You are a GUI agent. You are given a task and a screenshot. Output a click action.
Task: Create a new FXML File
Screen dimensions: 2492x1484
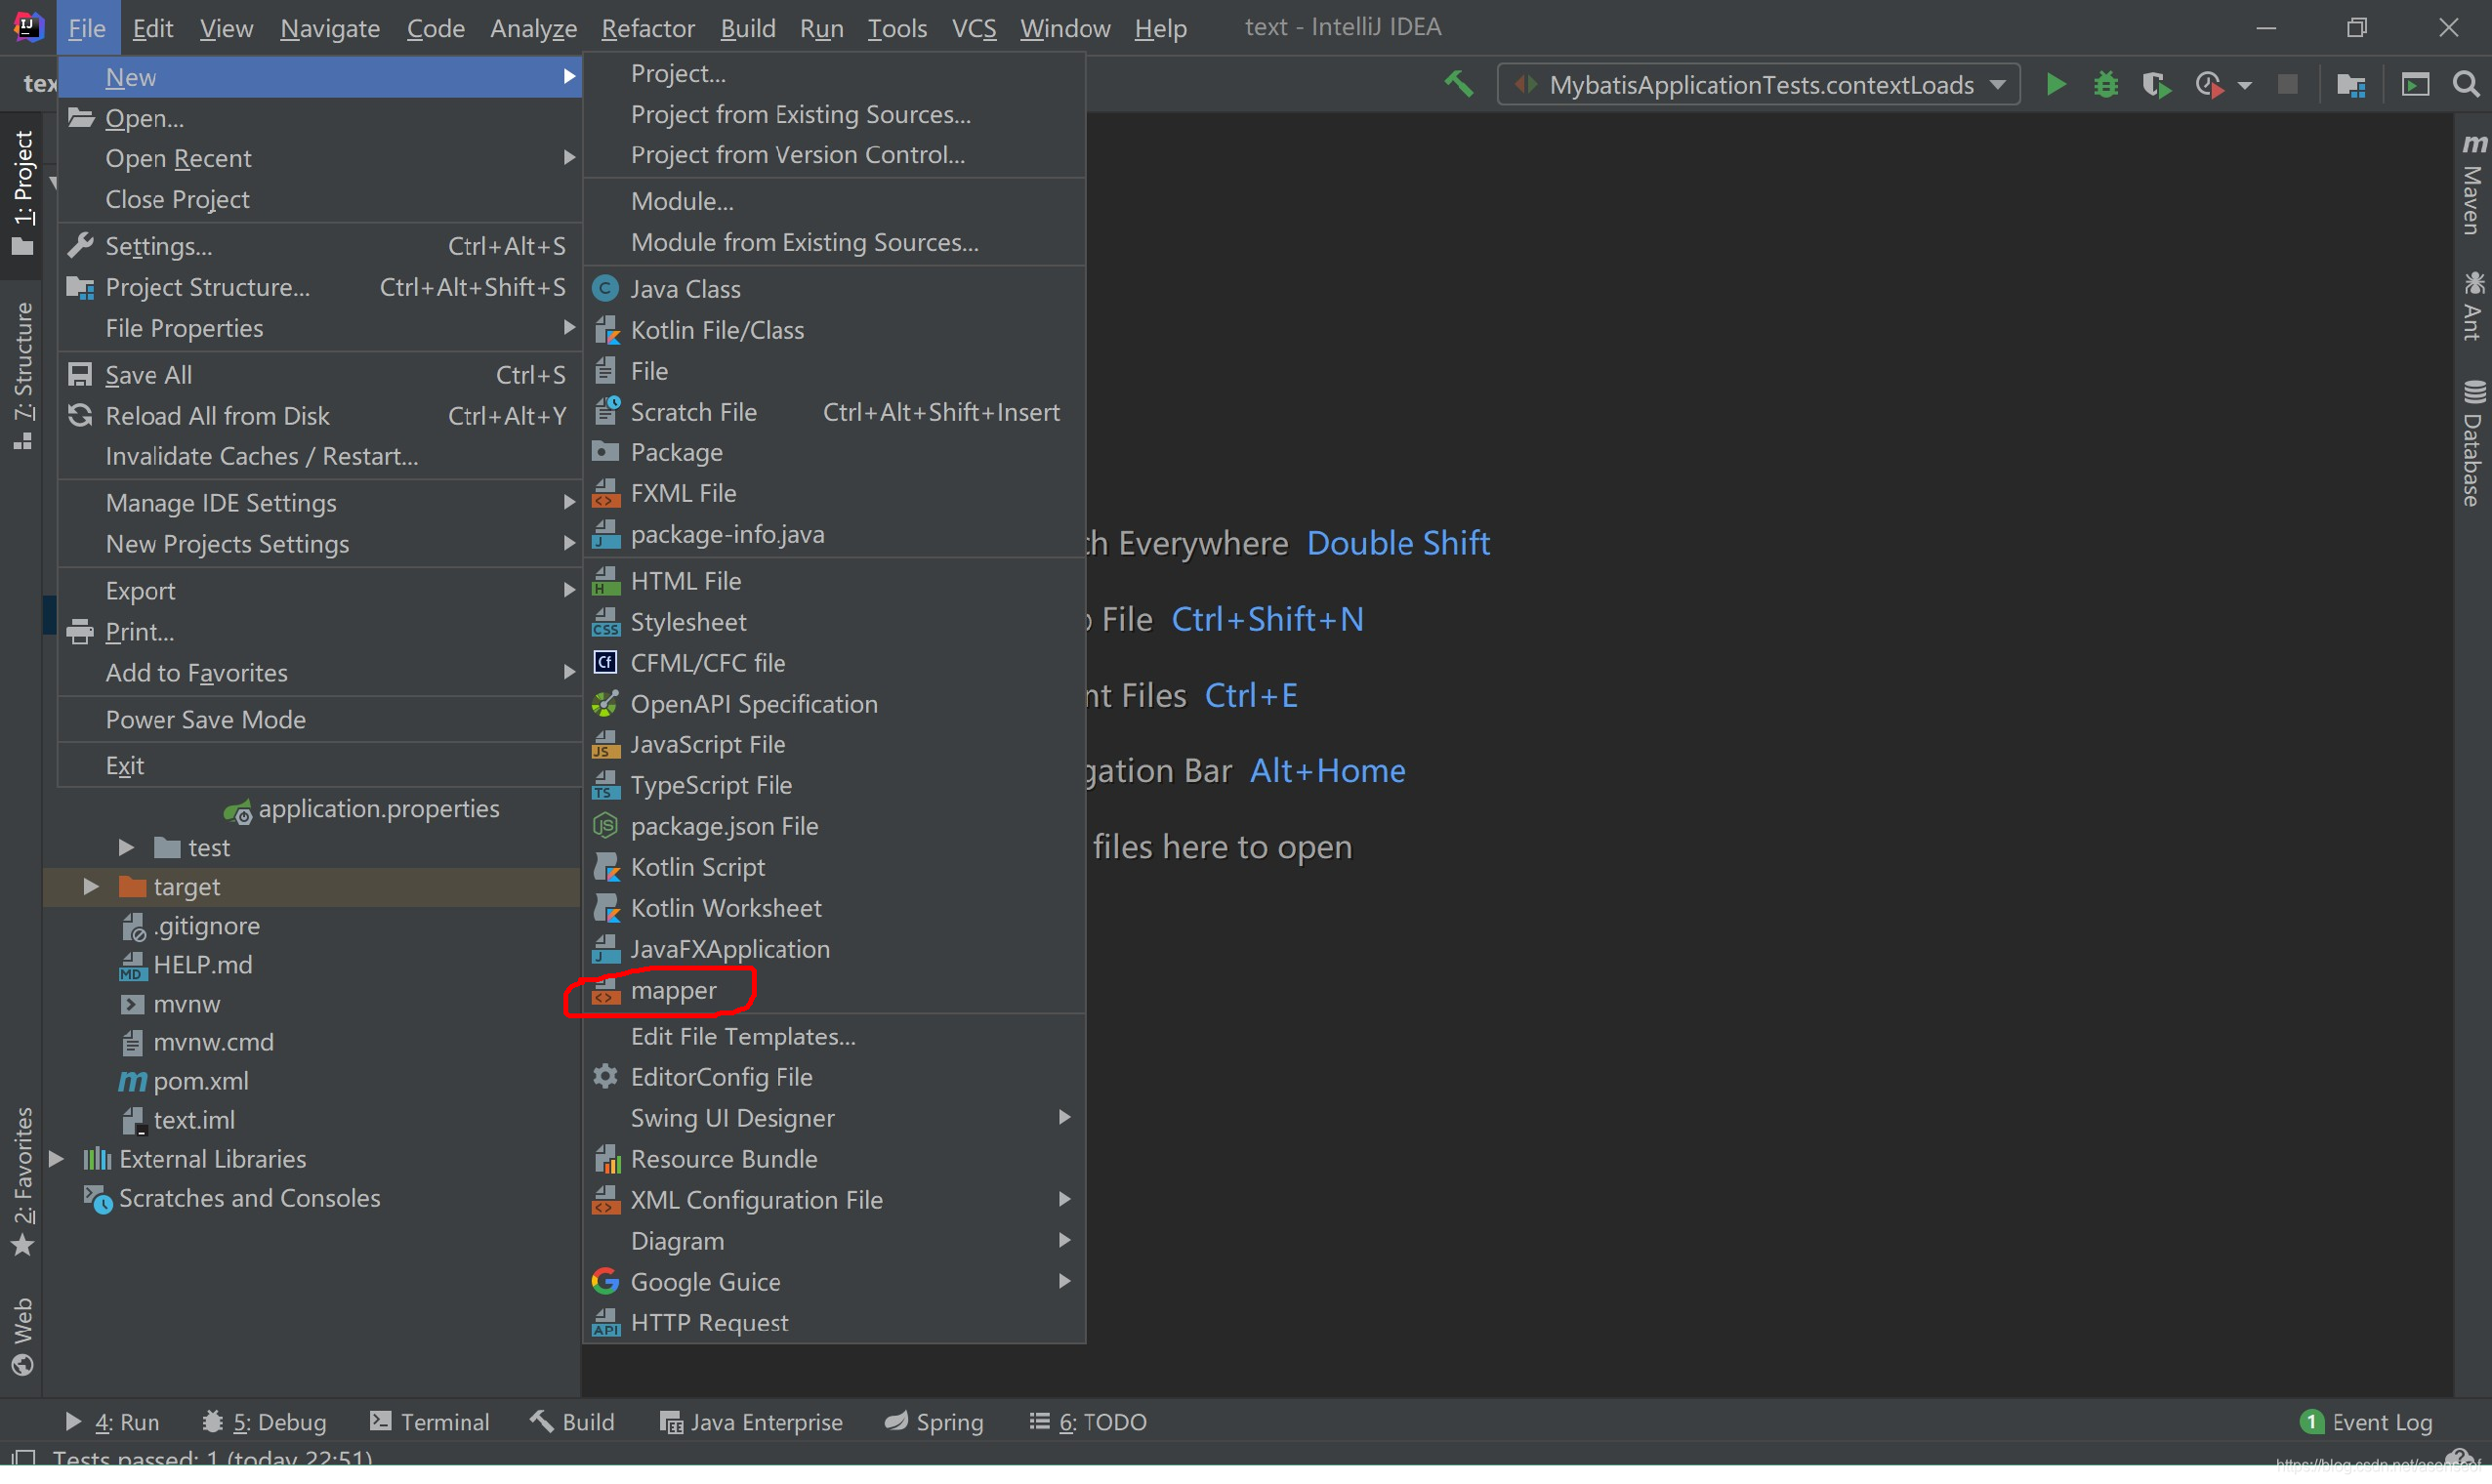click(x=834, y=493)
